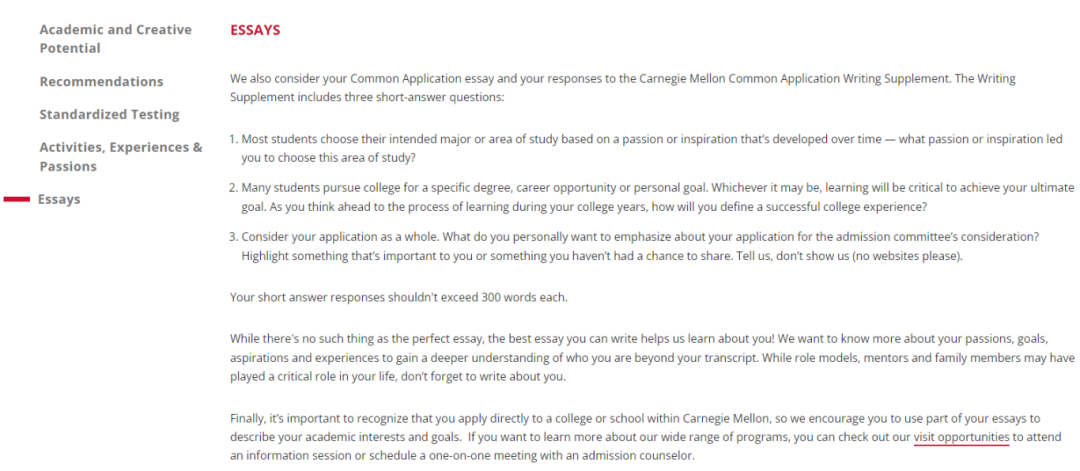The width and height of the screenshot is (1080, 471).
Task: Click the list number 2 marker
Action: 233,188
